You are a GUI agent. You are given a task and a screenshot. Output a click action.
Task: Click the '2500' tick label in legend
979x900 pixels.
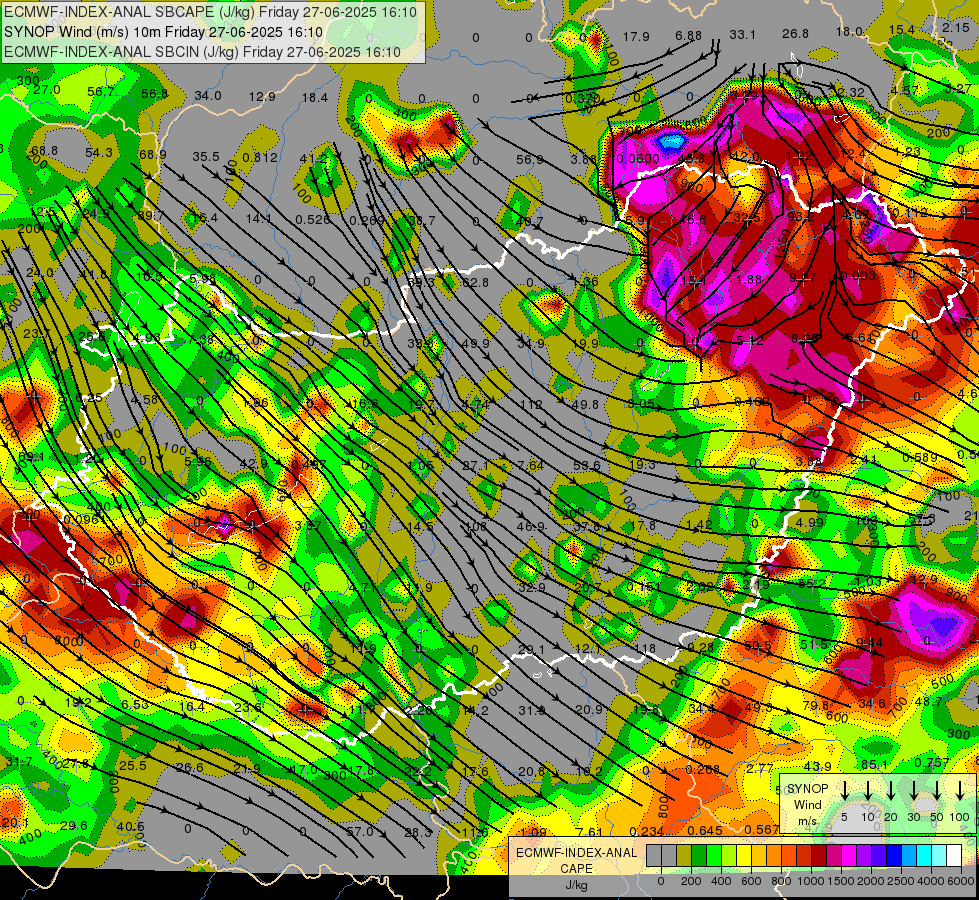(x=901, y=881)
